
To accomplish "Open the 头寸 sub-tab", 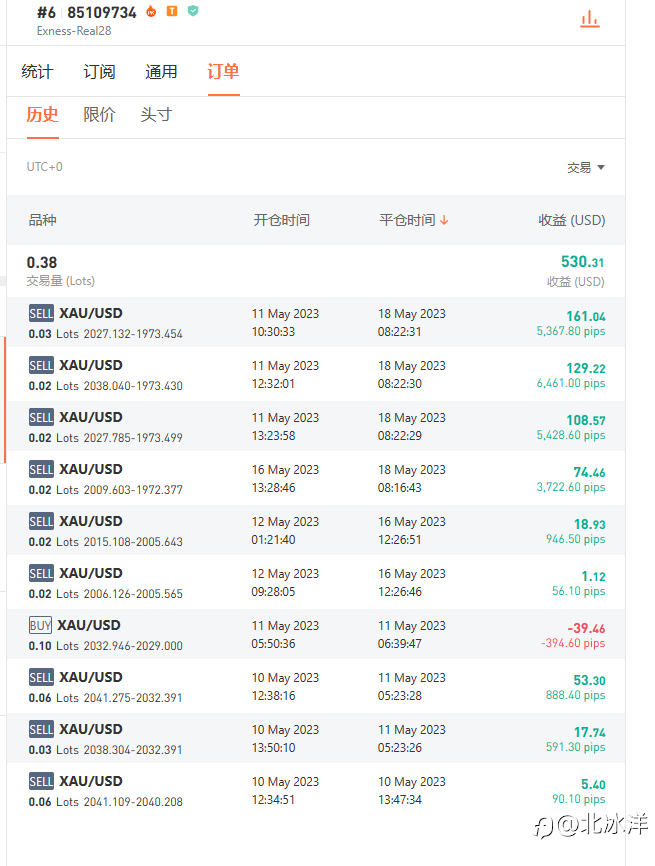I will pos(156,115).
